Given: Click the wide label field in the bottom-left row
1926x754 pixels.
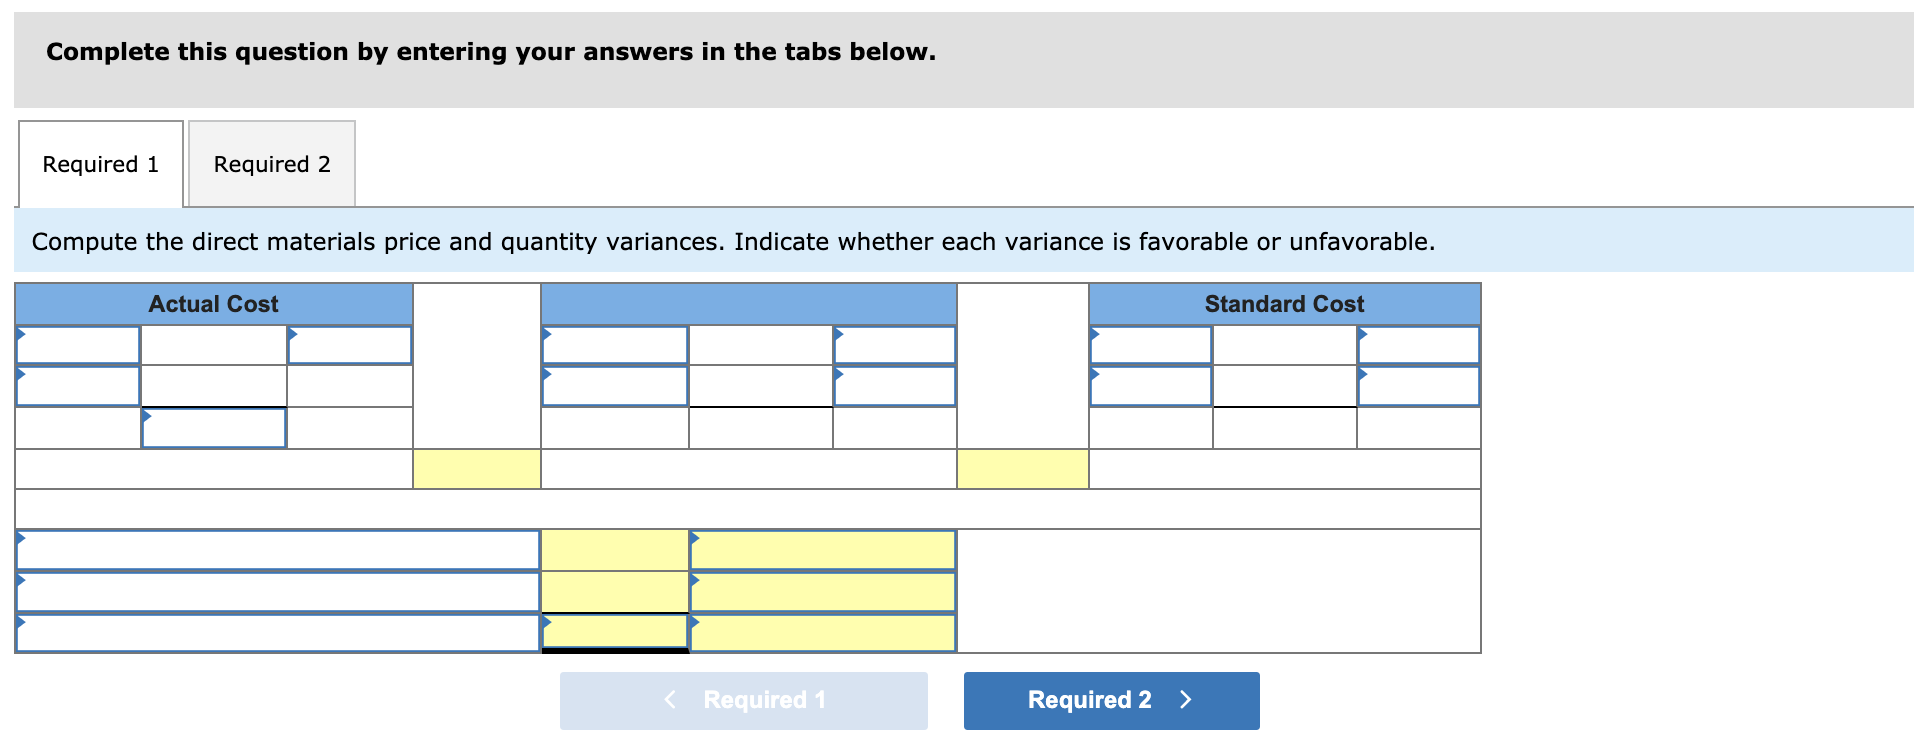Looking at the screenshot, I should click(x=278, y=548).
